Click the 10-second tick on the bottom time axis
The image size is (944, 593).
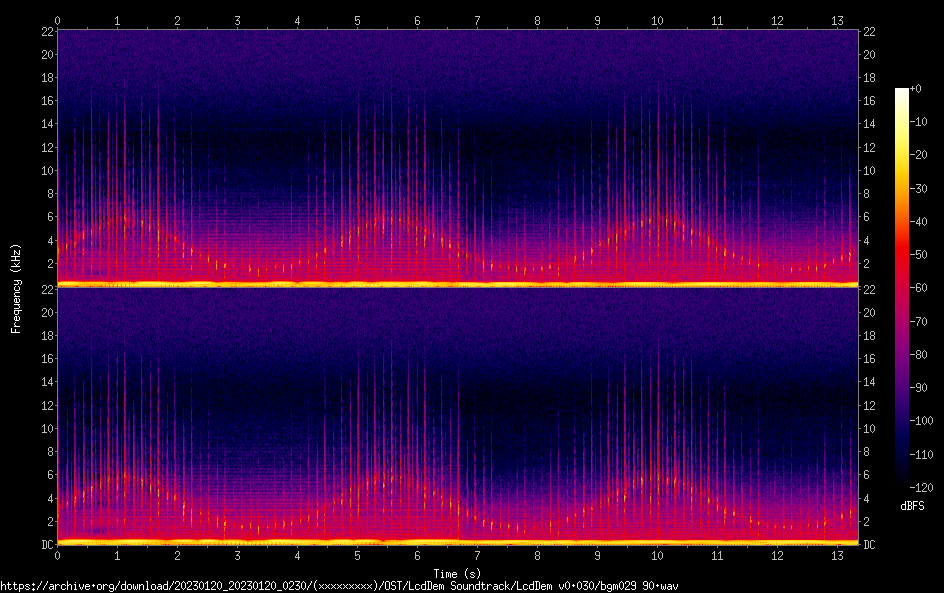pyautogui.click(x=657, y=554)
